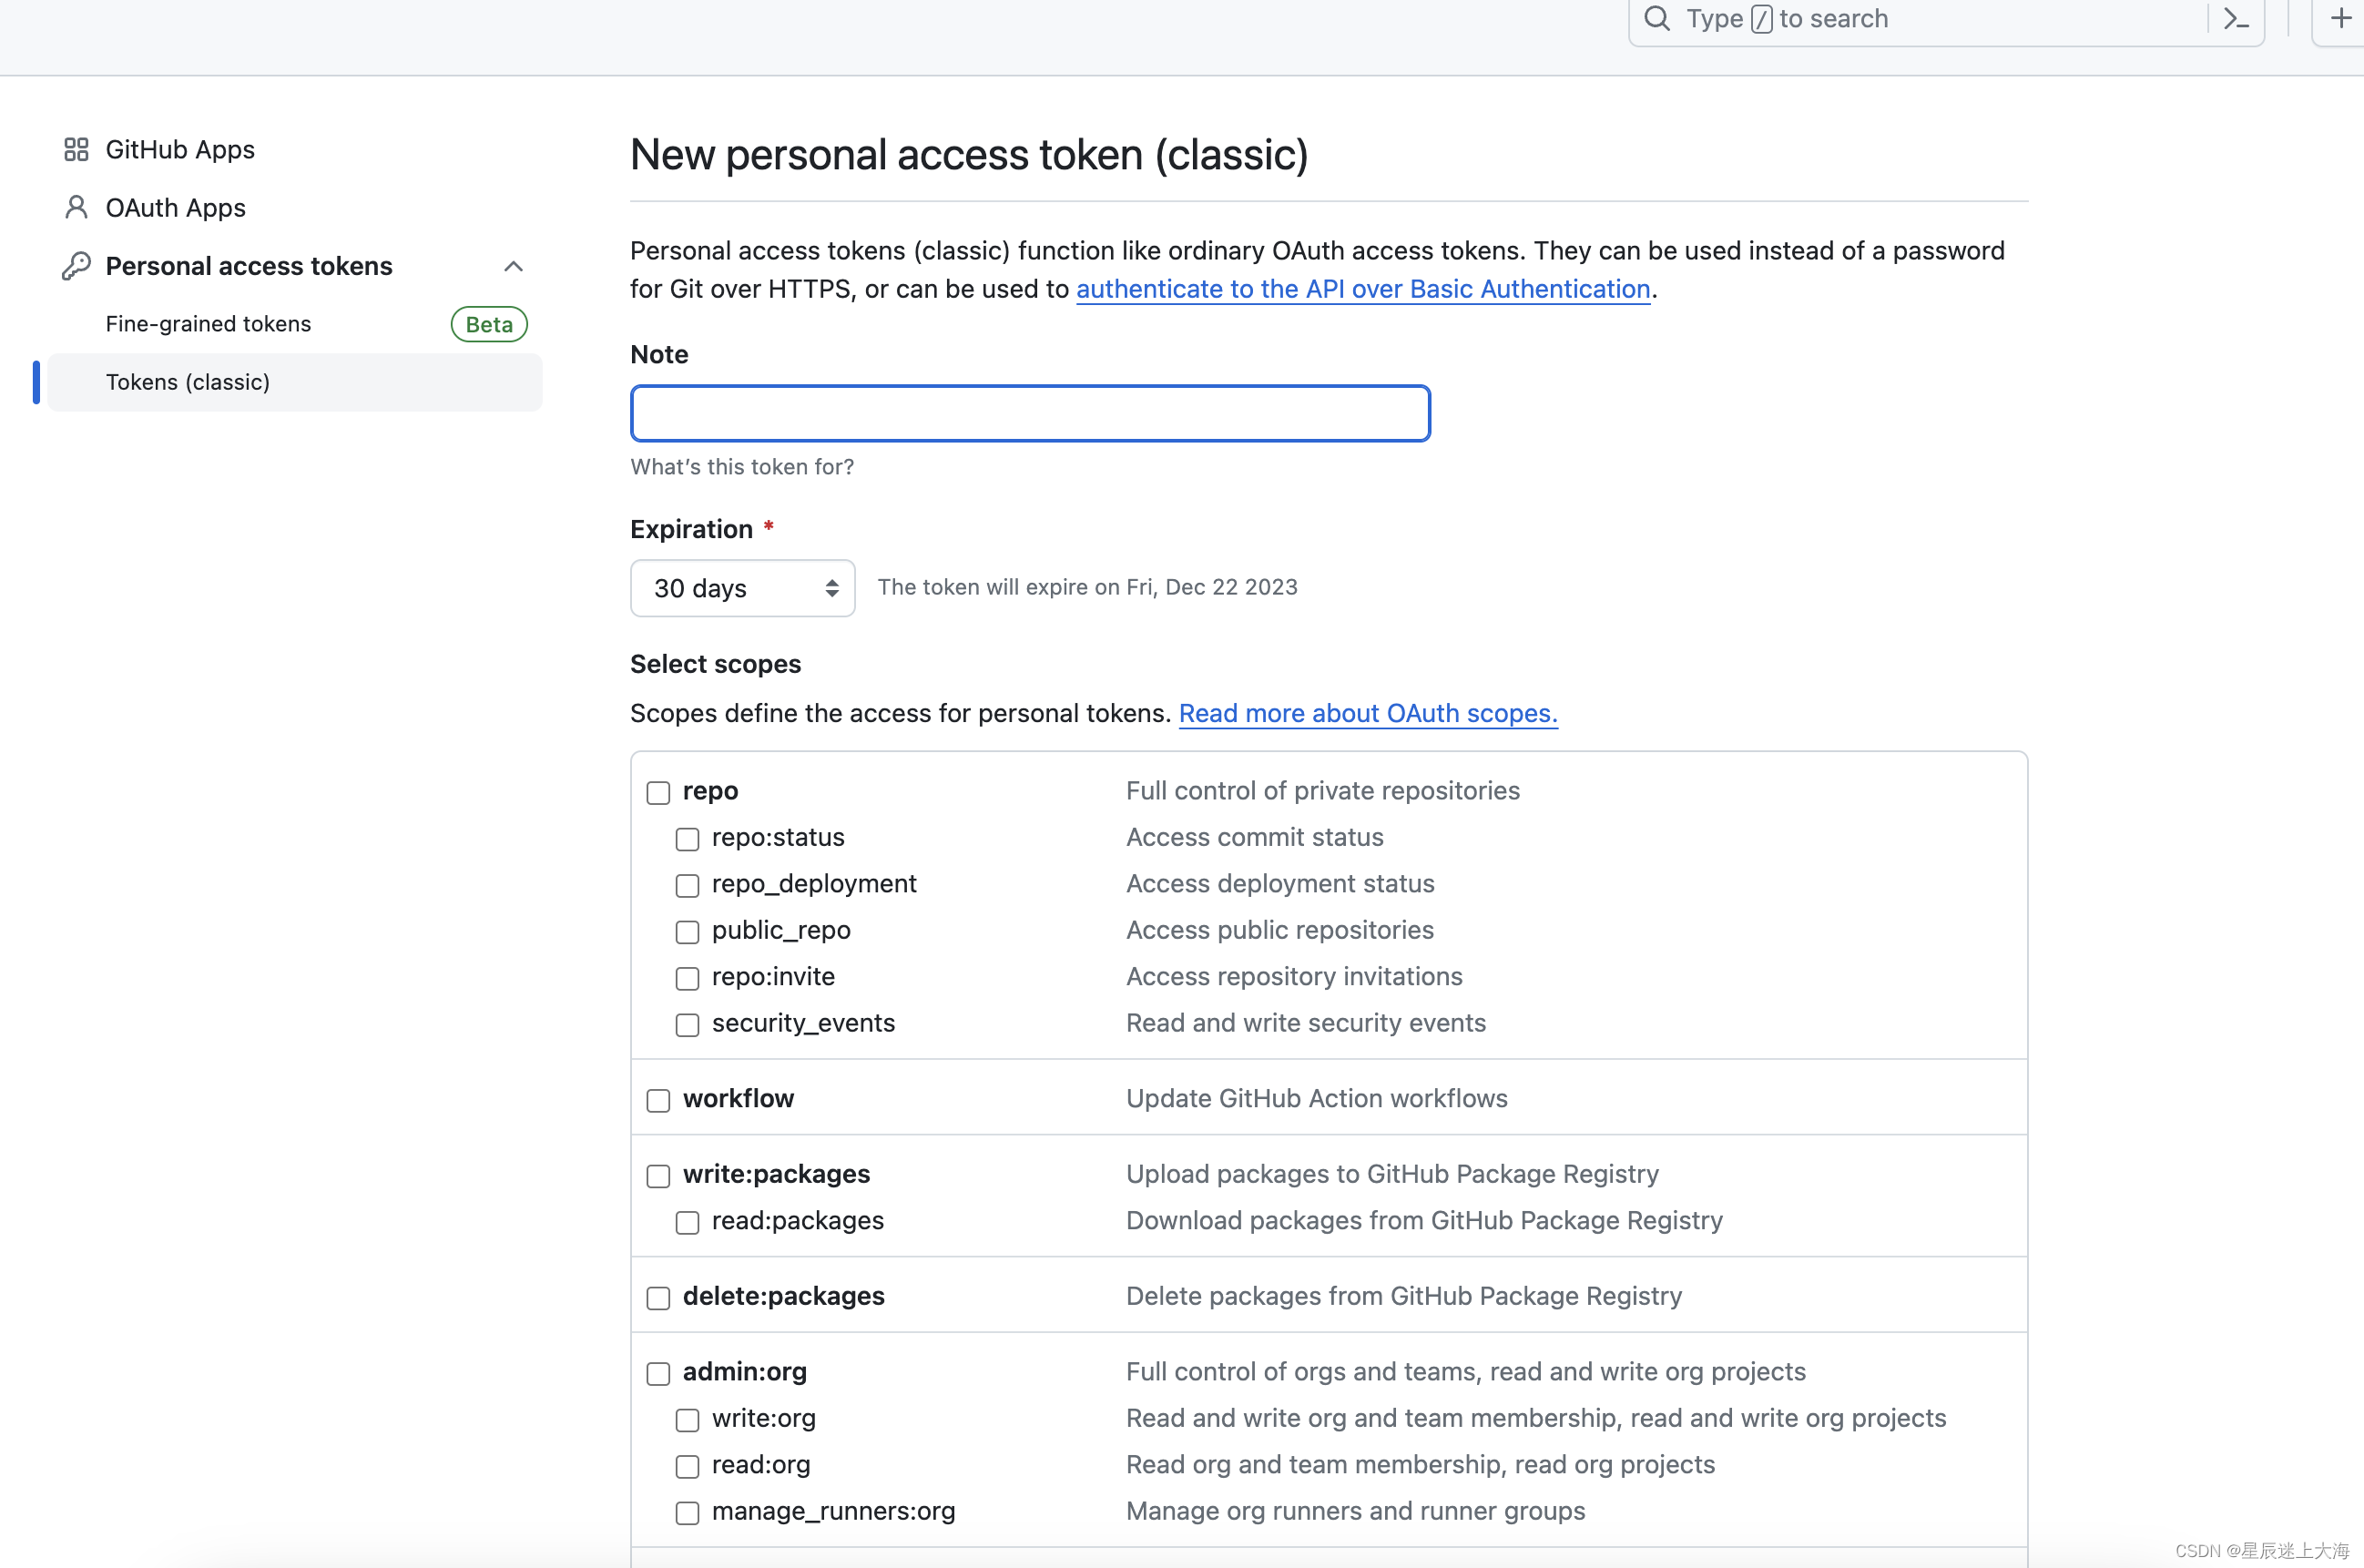This screenshot has height=1568, width=2364.
Task: Open Fine-grained tokens page
Action: click(x=208, y=324)
